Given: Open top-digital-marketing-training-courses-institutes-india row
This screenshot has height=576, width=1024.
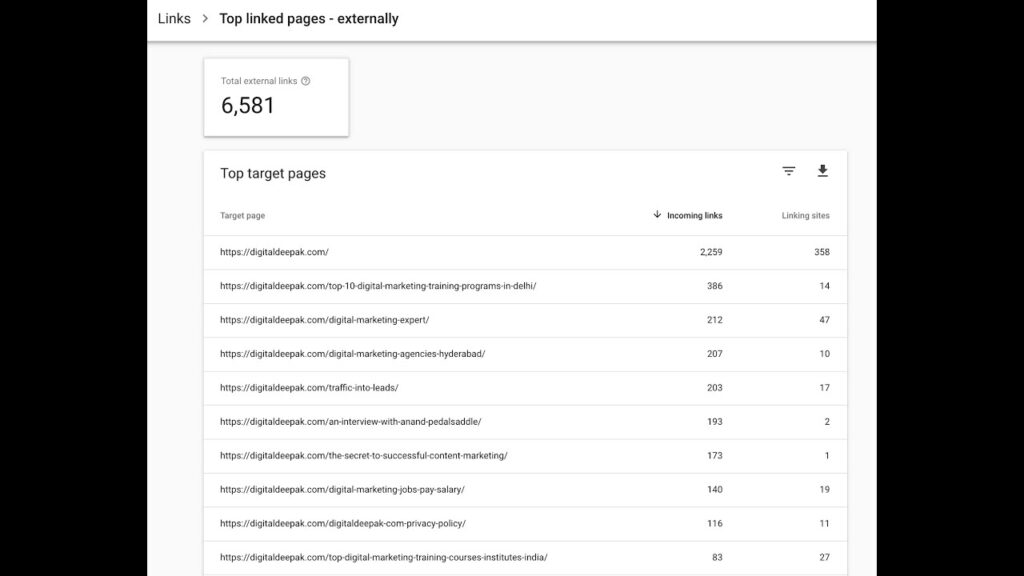Looking at the screenshot, I should [x=525, y=558].
